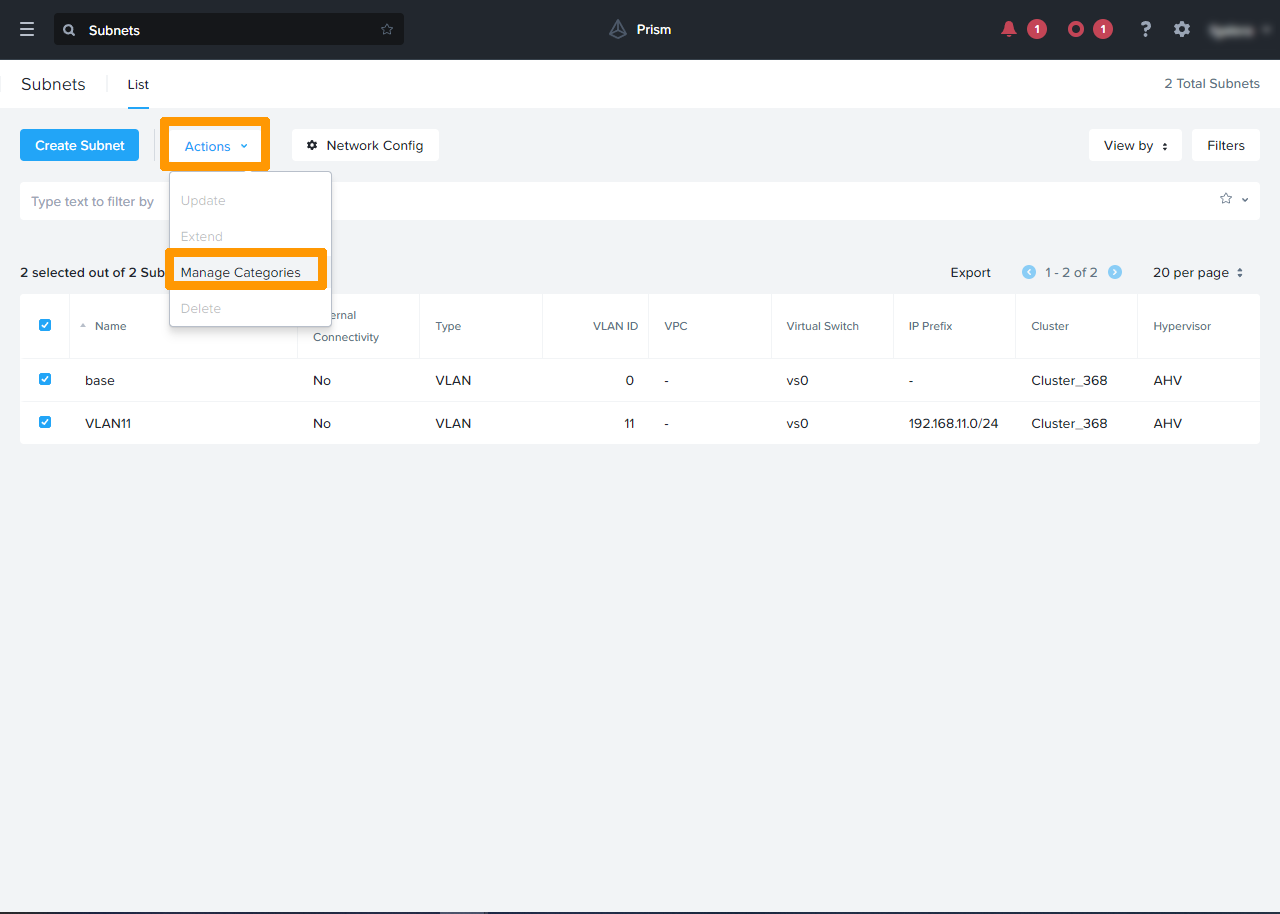Click the Prism logo in the header

pos(618,29)
